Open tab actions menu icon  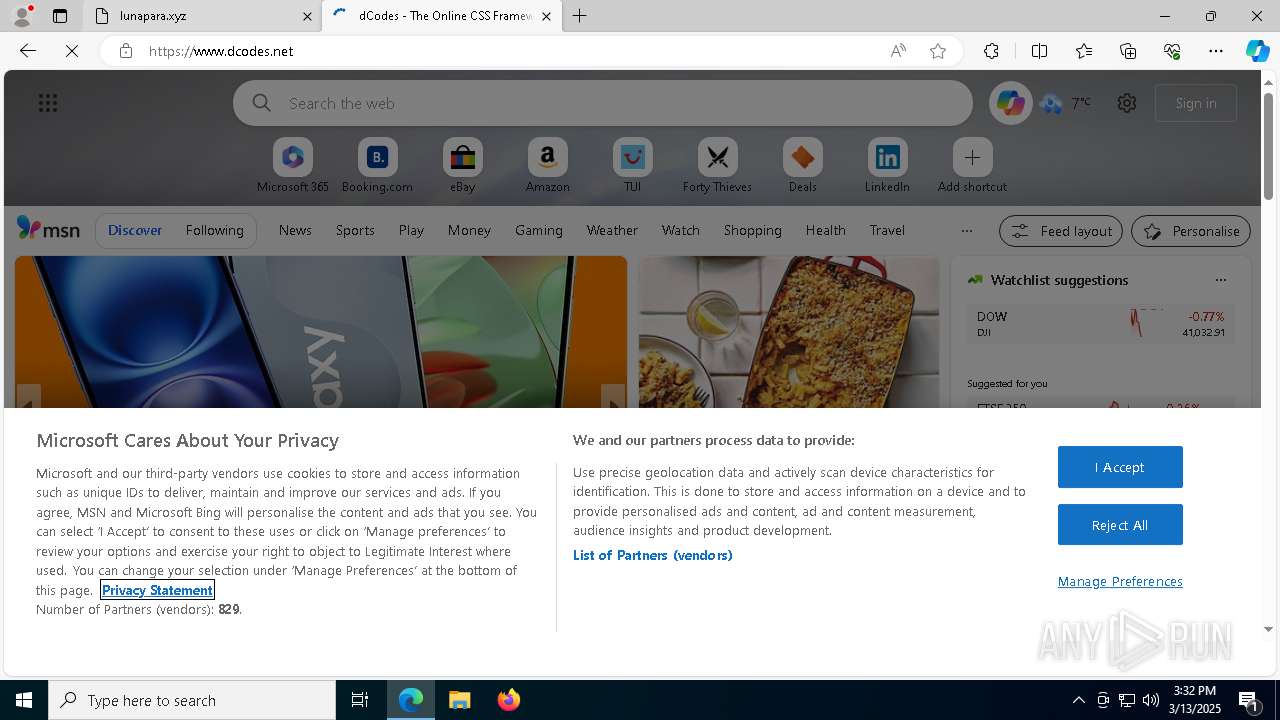(x=60, y=16)
